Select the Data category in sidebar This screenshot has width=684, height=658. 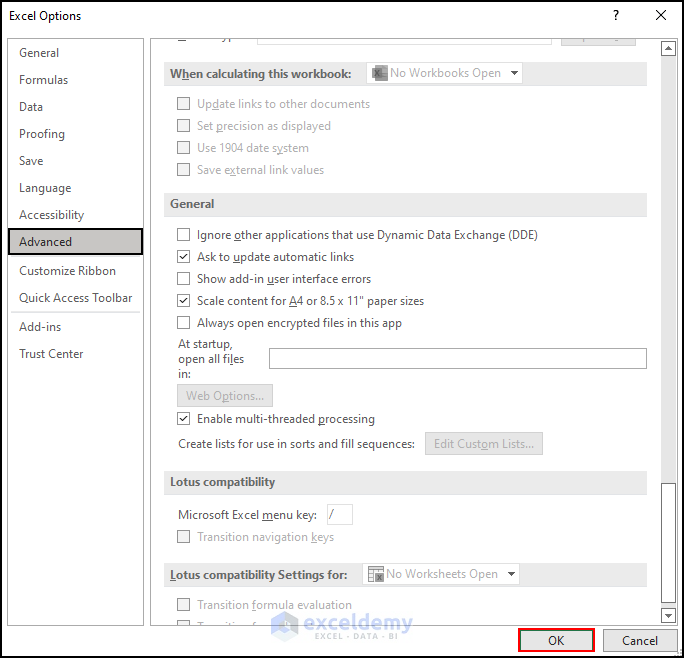pyautogui.click(x=31, y=107)
